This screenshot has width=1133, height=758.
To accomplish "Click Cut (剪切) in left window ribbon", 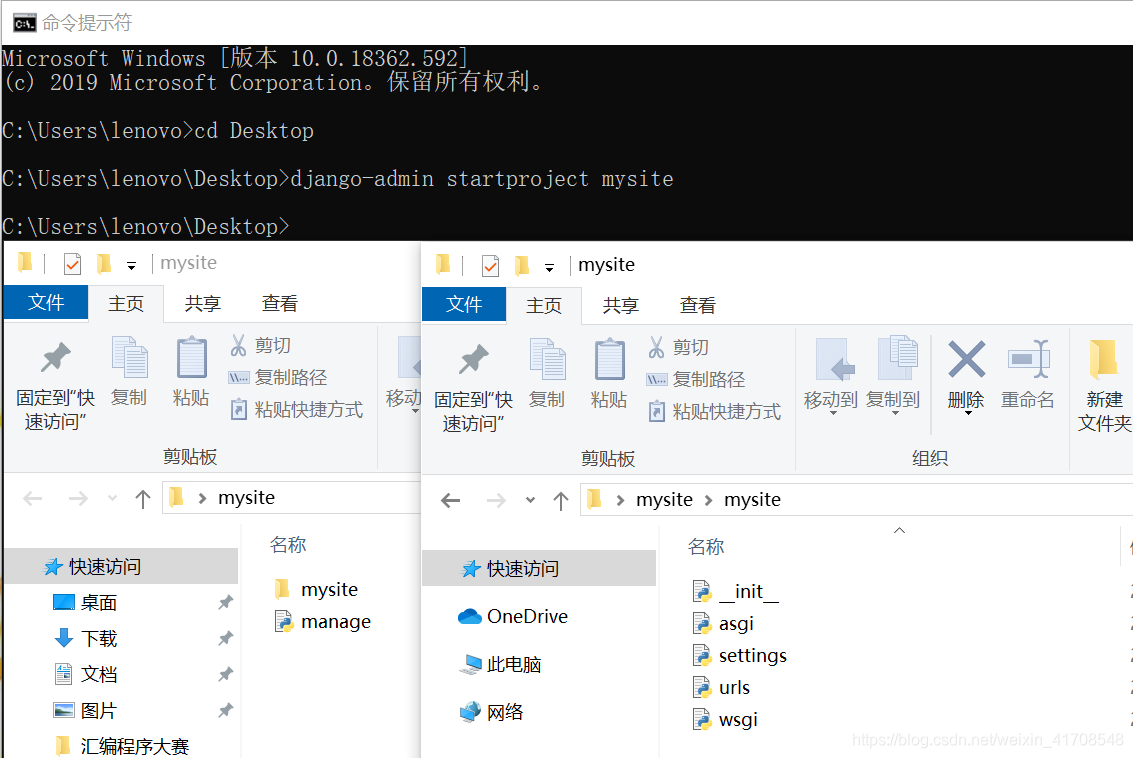I will (x=260, y=345).
